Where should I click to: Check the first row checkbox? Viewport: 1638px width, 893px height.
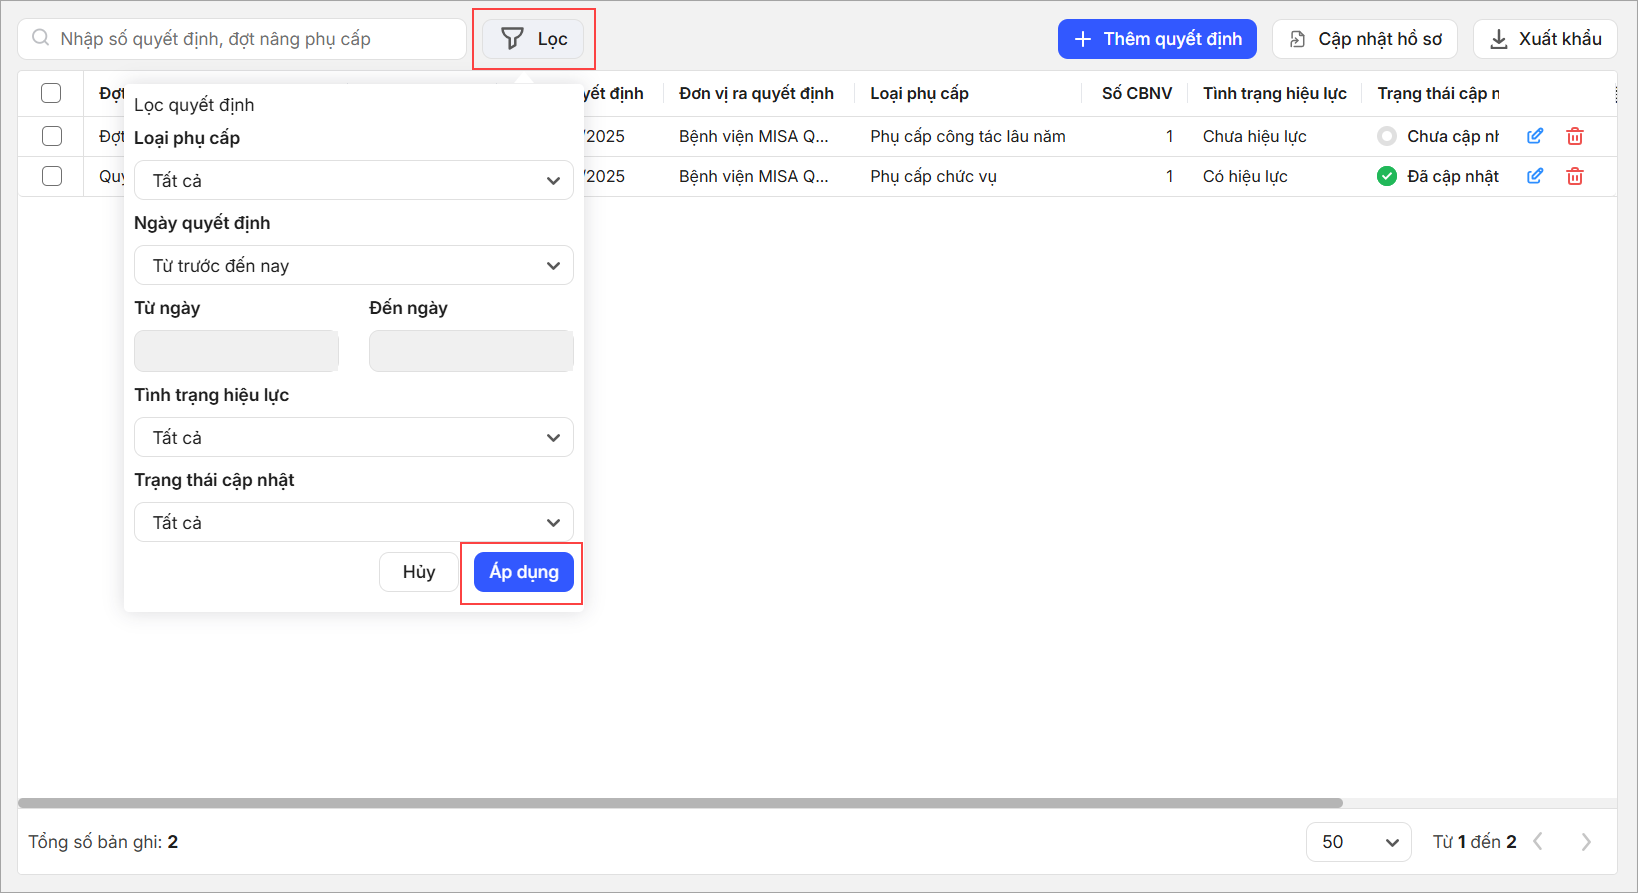52,136
